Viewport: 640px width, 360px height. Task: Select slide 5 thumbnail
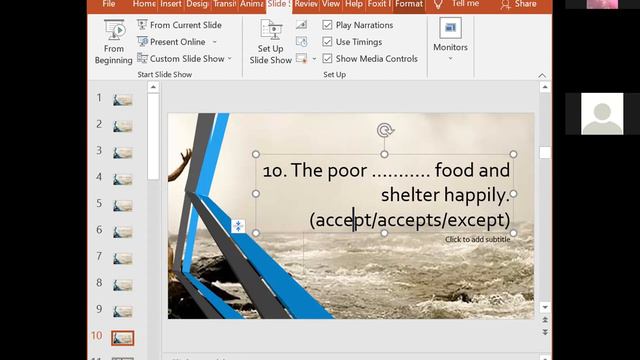click(x=123, y=206)
